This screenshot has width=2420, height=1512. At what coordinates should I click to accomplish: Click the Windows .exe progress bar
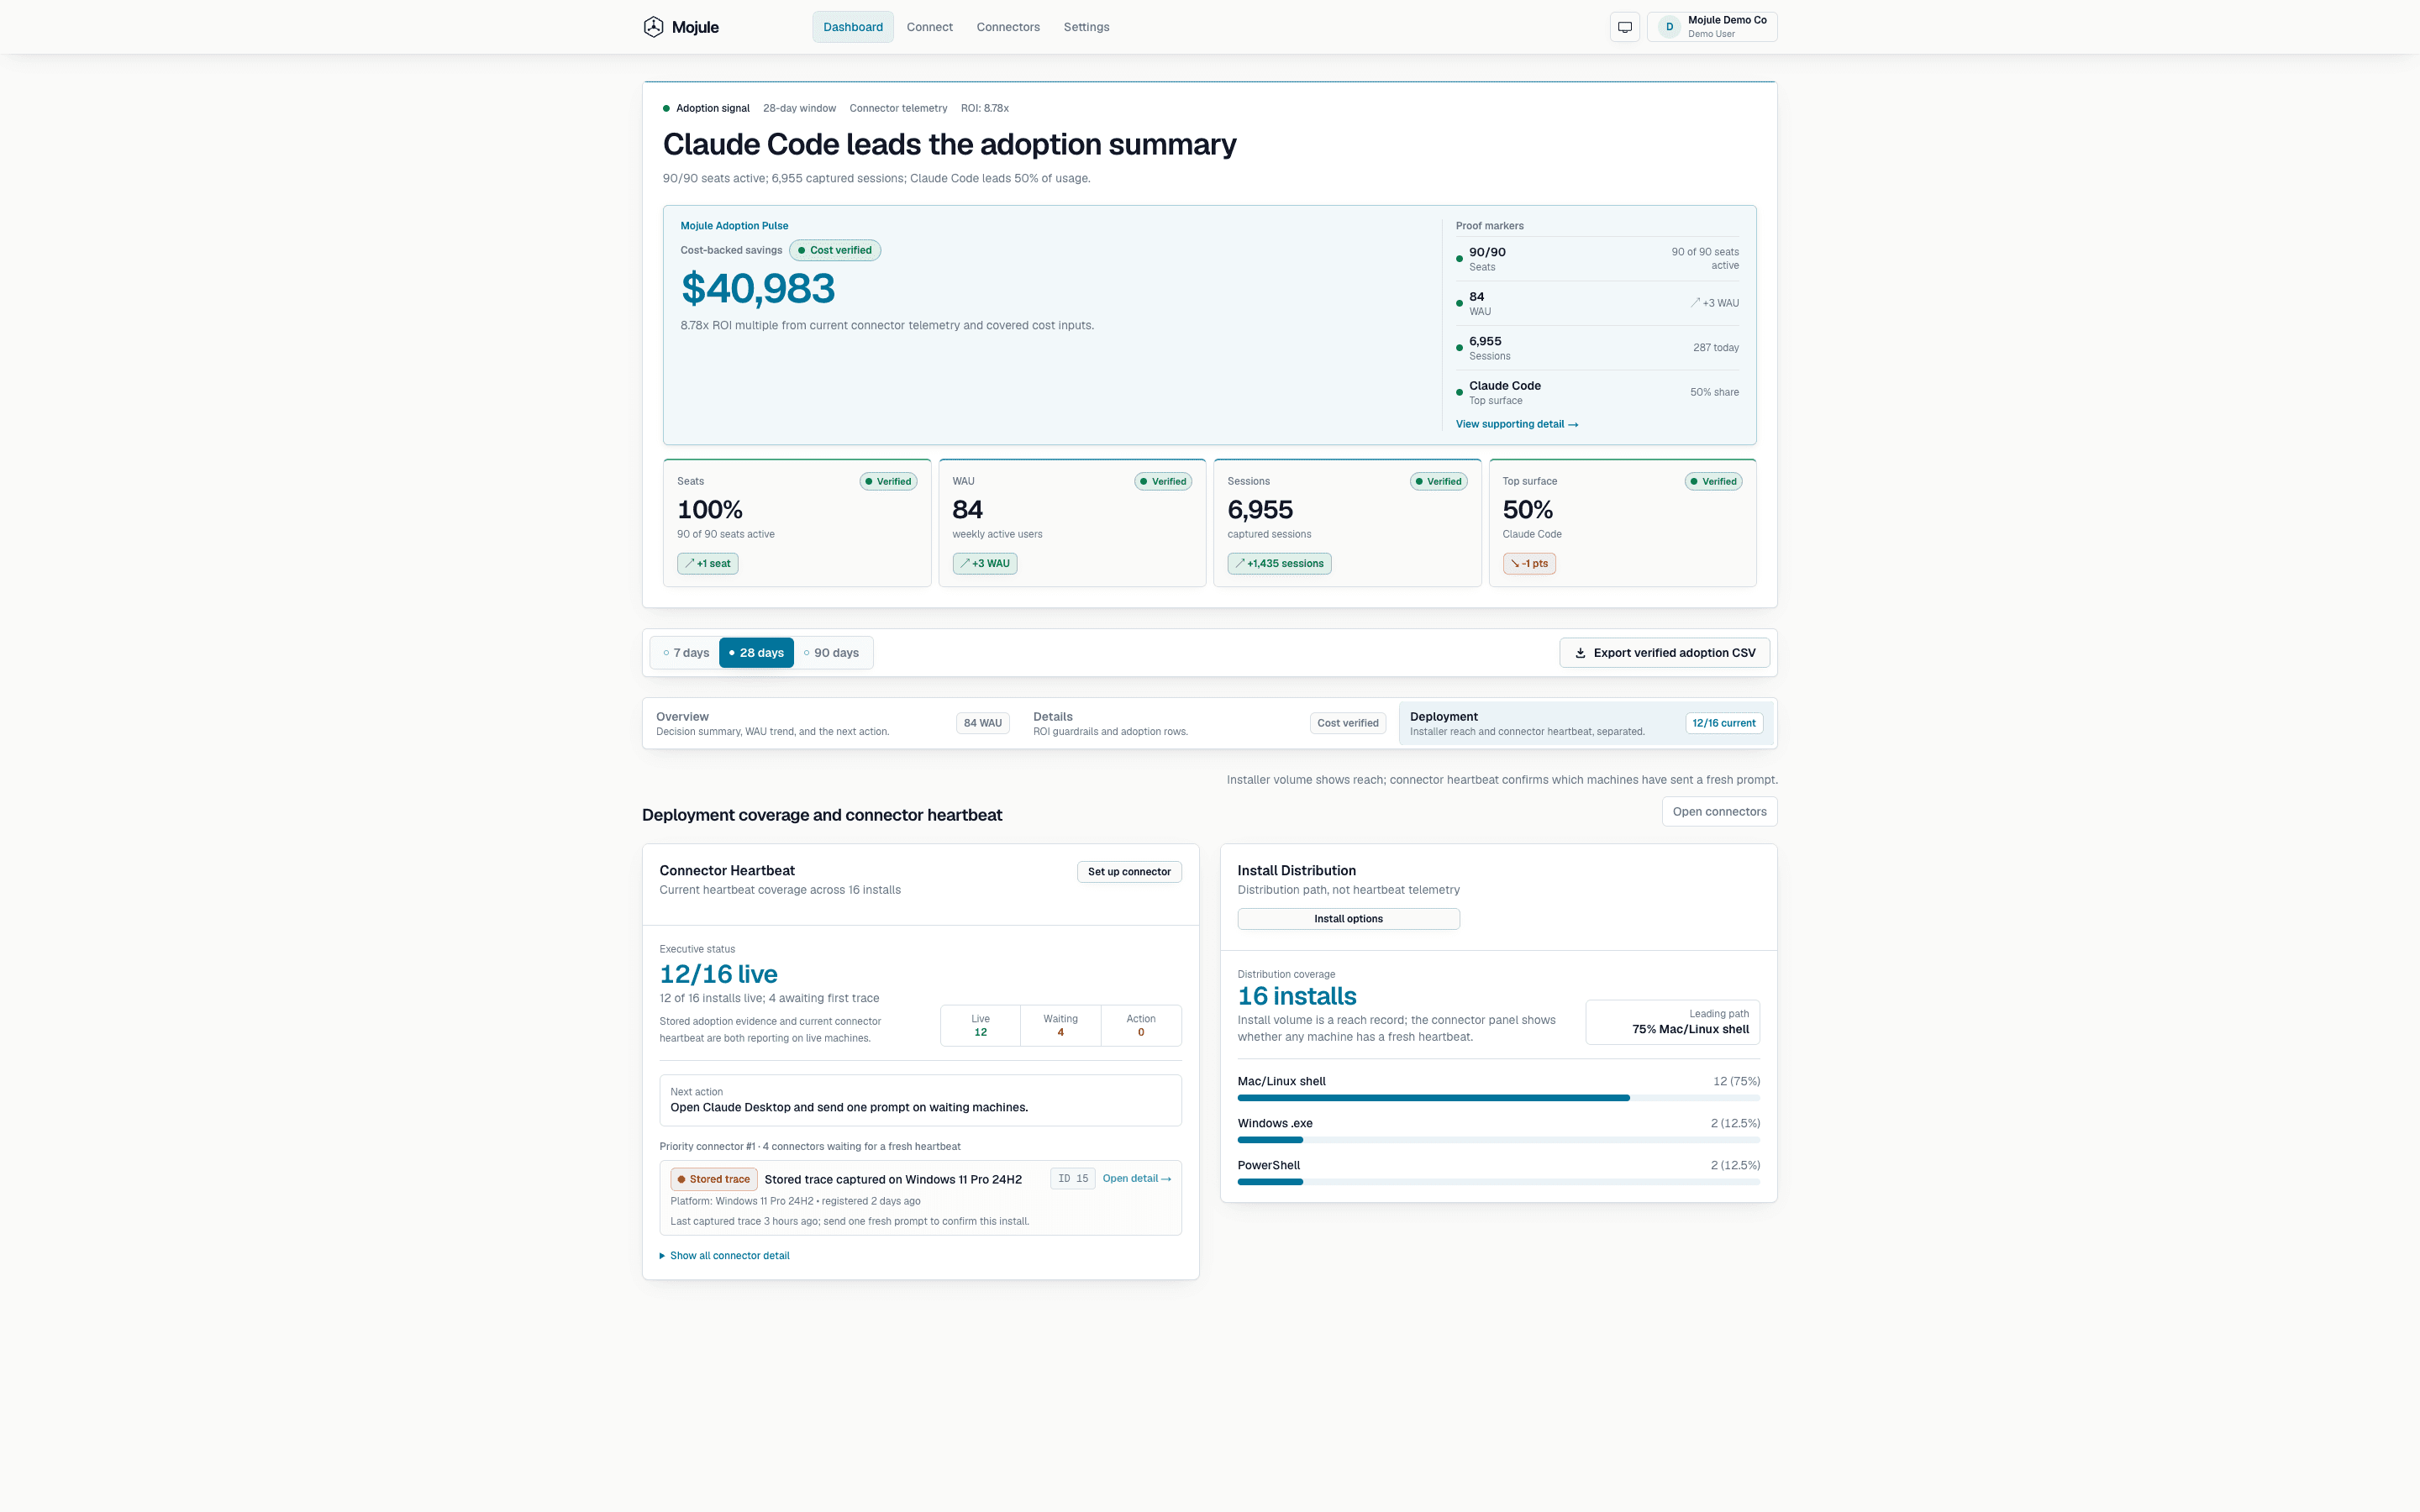[1498, 1140]
